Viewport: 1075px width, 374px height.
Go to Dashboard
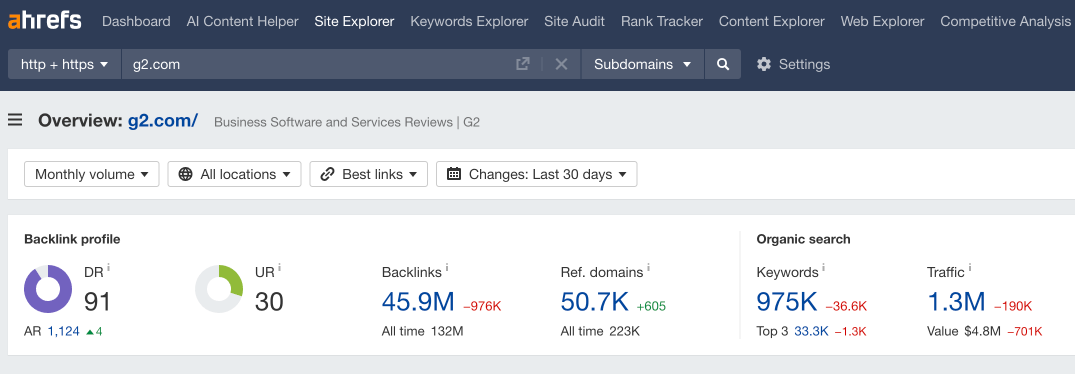click(136, 21)
